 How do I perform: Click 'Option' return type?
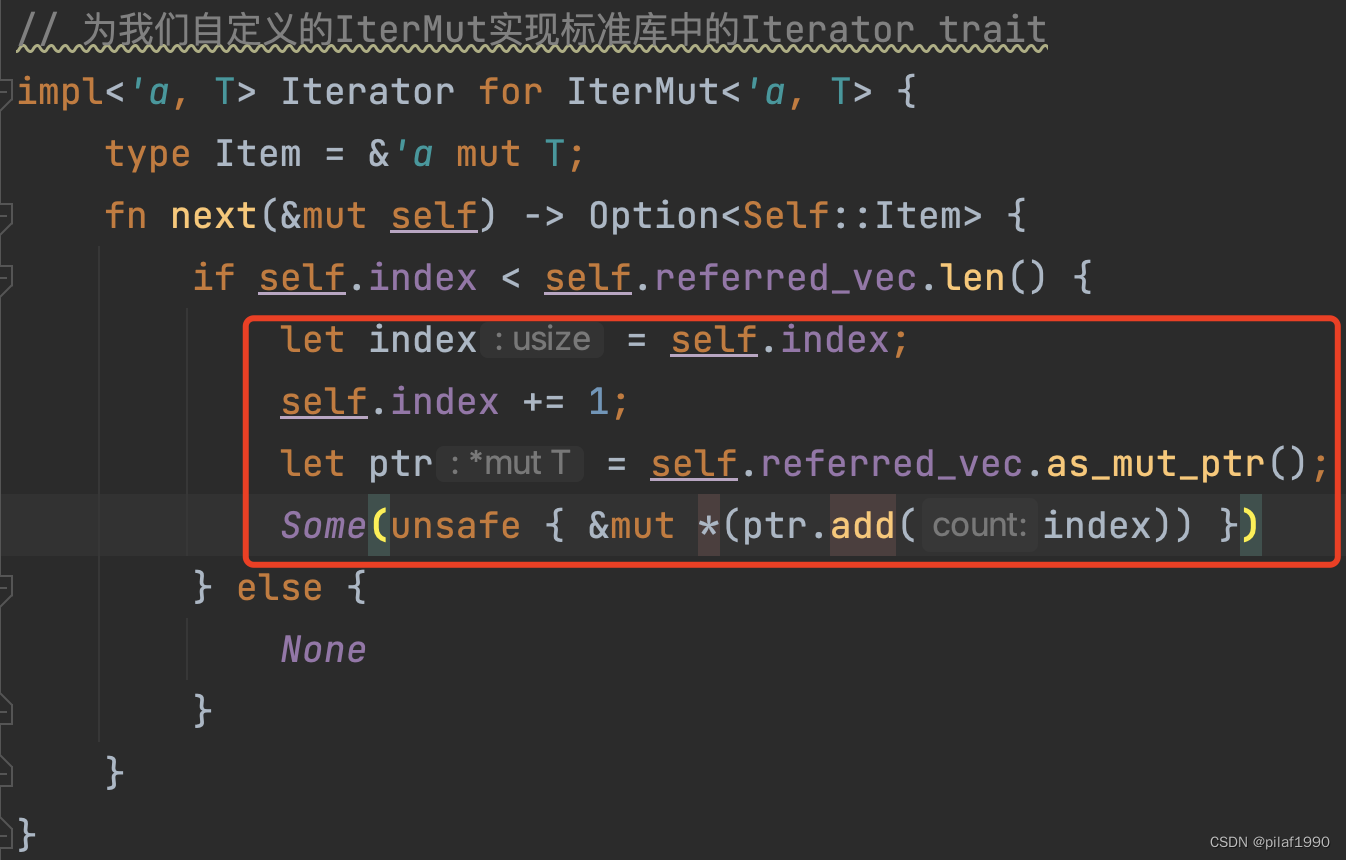coord(654,216)
